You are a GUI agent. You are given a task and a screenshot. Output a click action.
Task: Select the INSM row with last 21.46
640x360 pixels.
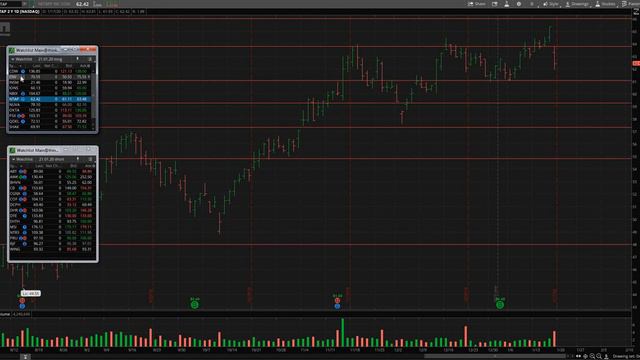pos(50,82)
